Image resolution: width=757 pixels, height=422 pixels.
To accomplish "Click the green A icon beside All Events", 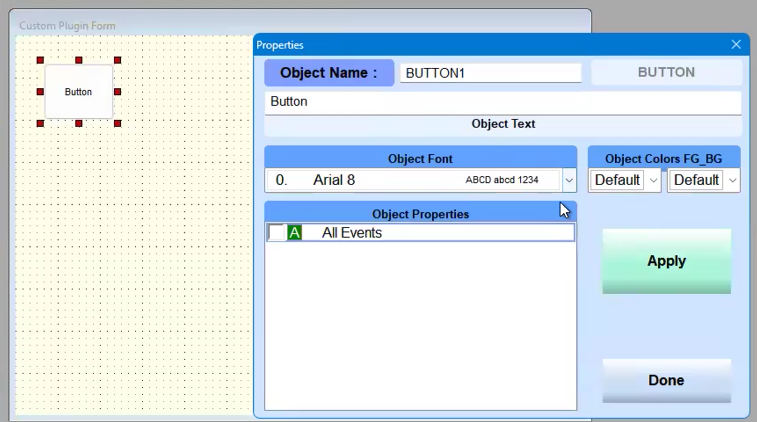I will 294,233.
